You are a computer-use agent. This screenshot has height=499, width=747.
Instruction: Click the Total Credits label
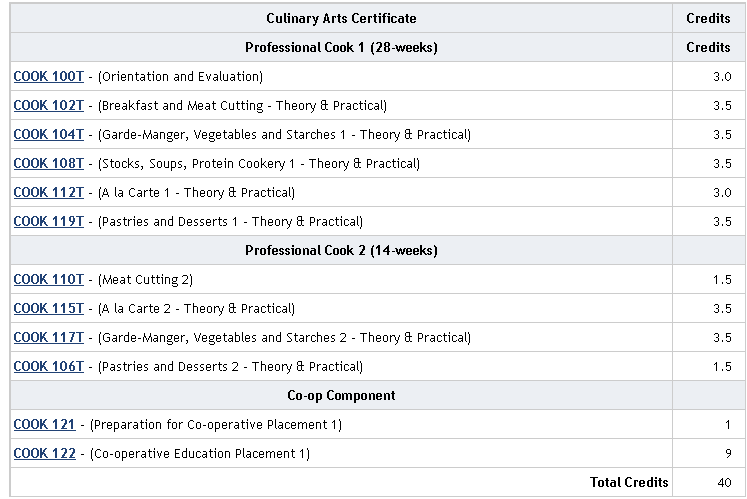point(629,483)
